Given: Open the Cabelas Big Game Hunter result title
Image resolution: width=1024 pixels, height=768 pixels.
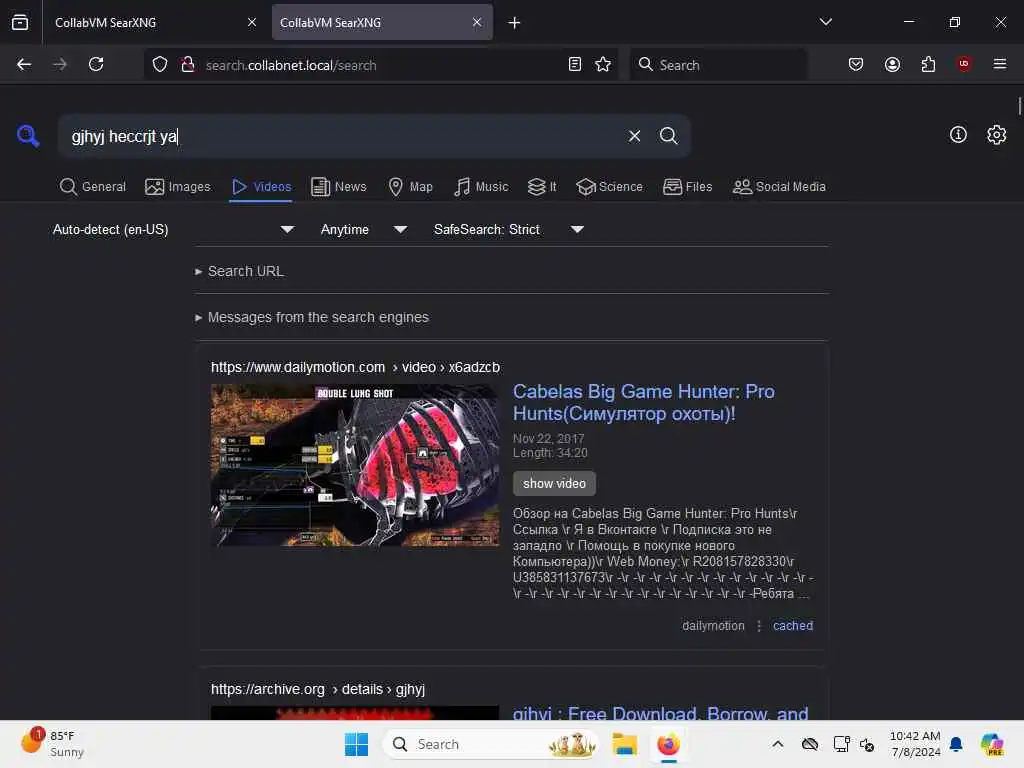Looking at the screenshot, I should (643, 402).
